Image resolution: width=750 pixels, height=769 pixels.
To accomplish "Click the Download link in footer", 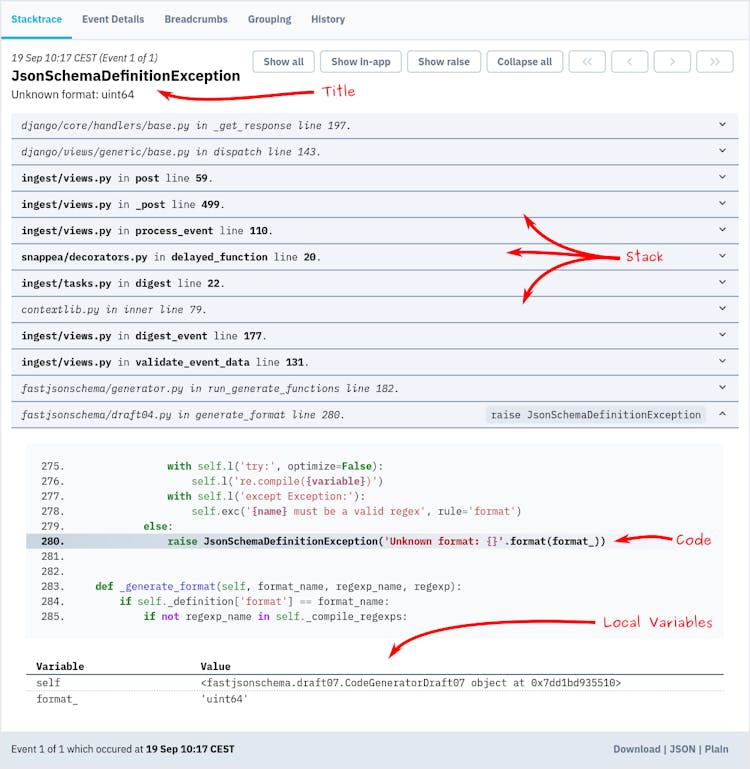I will pyautogui.click(x=637, y=749).
